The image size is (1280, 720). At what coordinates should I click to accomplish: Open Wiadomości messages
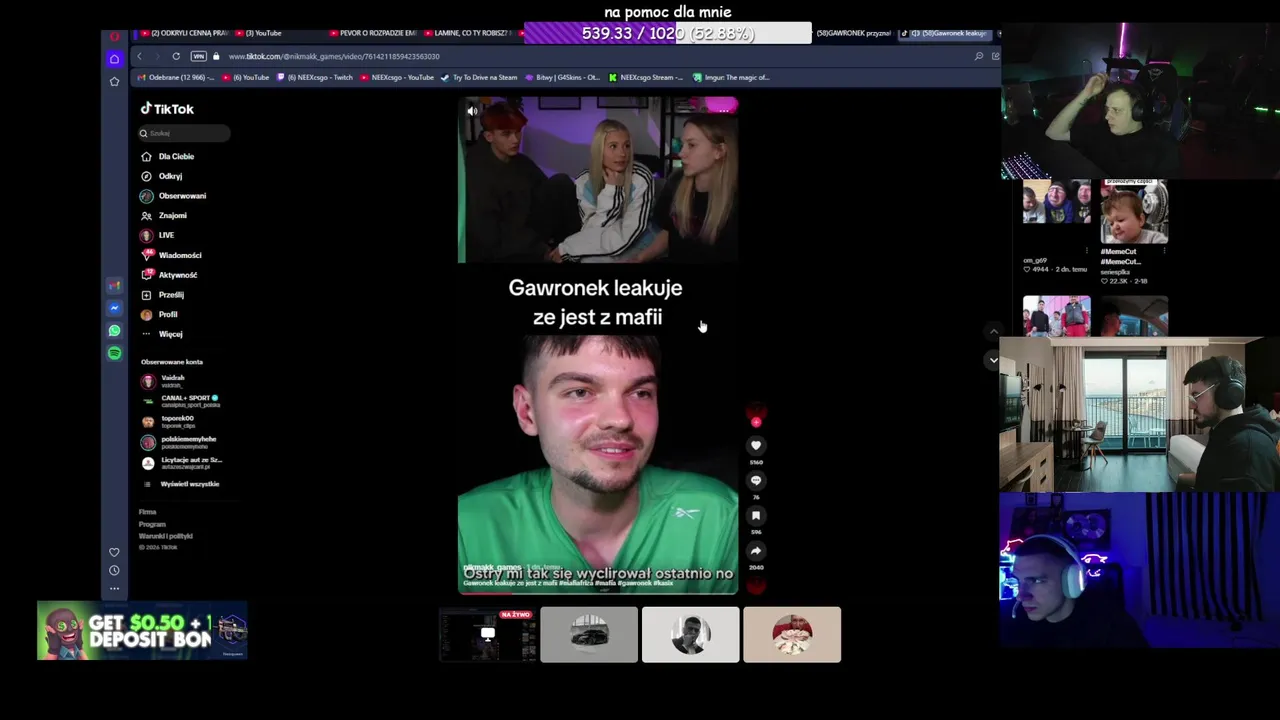[x=171, y=255]
